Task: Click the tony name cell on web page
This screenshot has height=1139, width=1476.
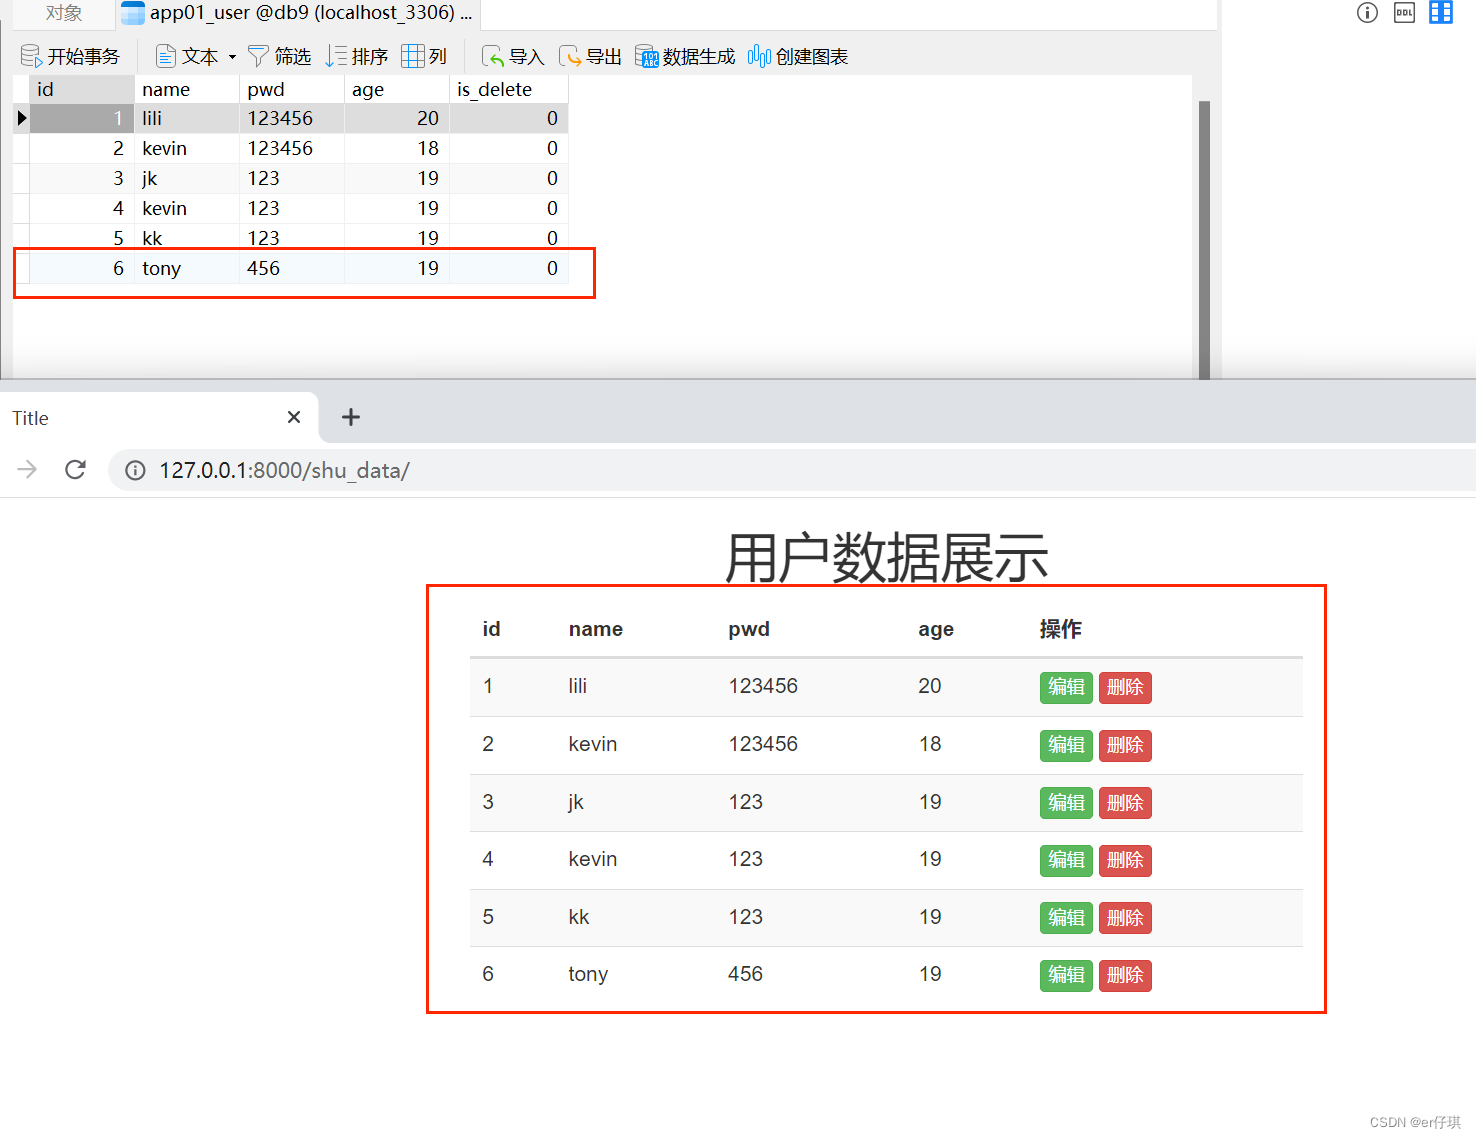Action: [x=588, y=974]
